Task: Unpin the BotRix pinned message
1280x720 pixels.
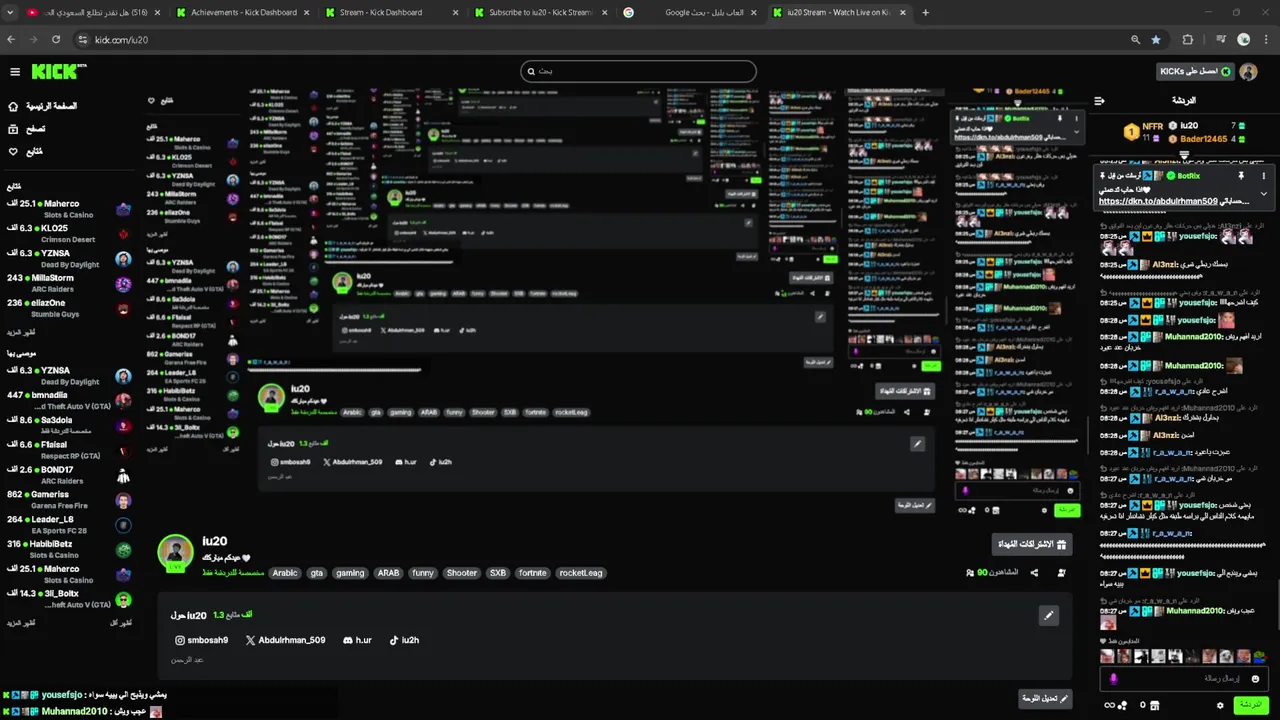Action: click(1241, 176)
